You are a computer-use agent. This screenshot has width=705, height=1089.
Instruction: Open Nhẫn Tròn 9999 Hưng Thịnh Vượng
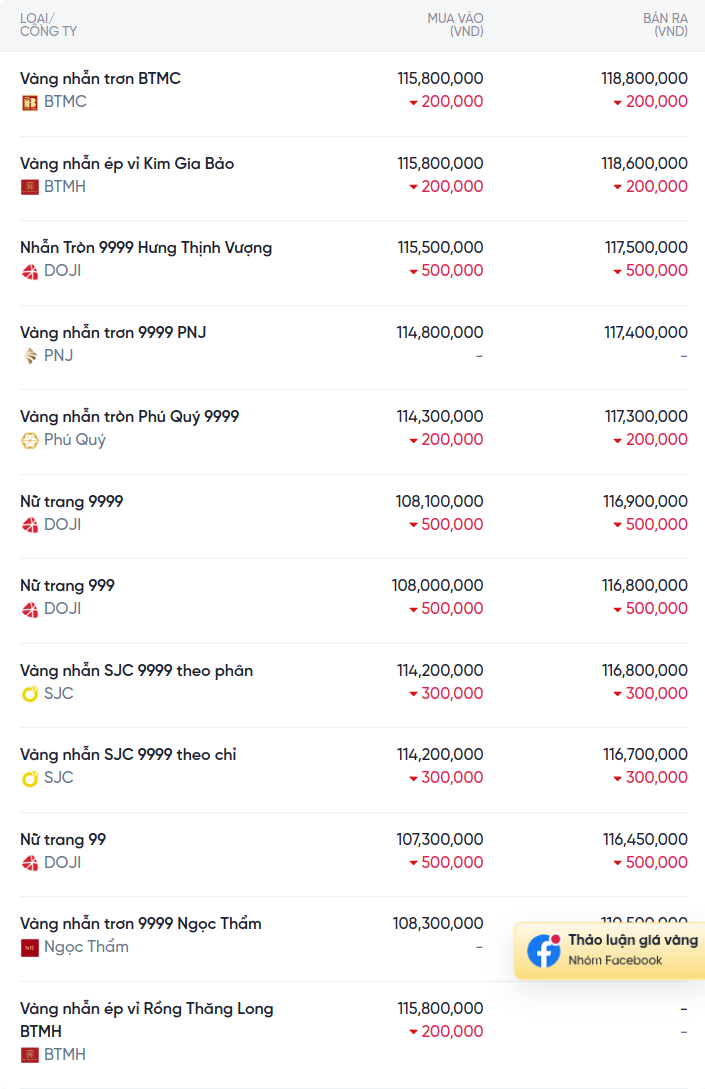point(146,248)
